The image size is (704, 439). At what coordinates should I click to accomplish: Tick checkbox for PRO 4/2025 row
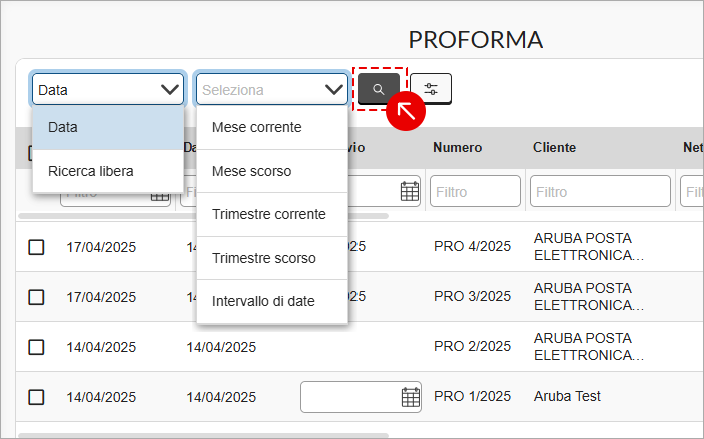click(x=36, y=247)
